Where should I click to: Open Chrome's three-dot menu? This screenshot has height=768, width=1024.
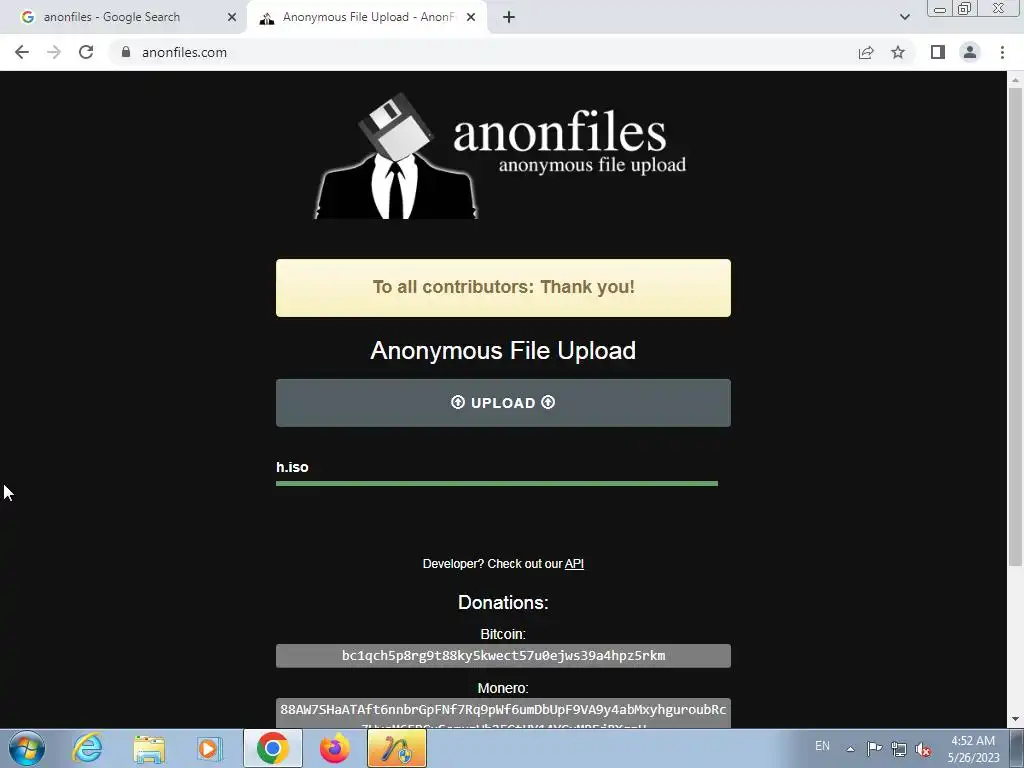(1002, 52)
